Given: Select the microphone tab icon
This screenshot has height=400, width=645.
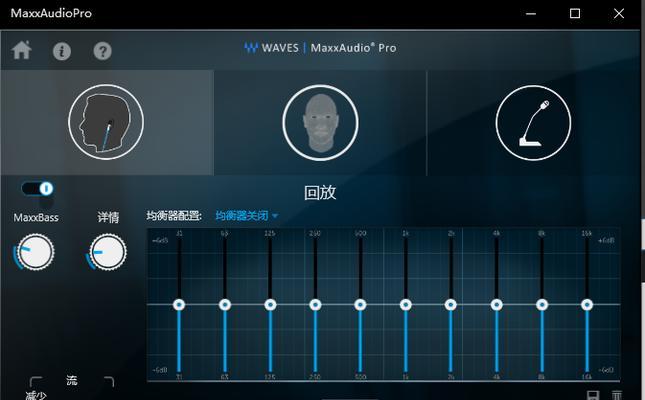Looking at the screenshot, I should pos(533,123).
